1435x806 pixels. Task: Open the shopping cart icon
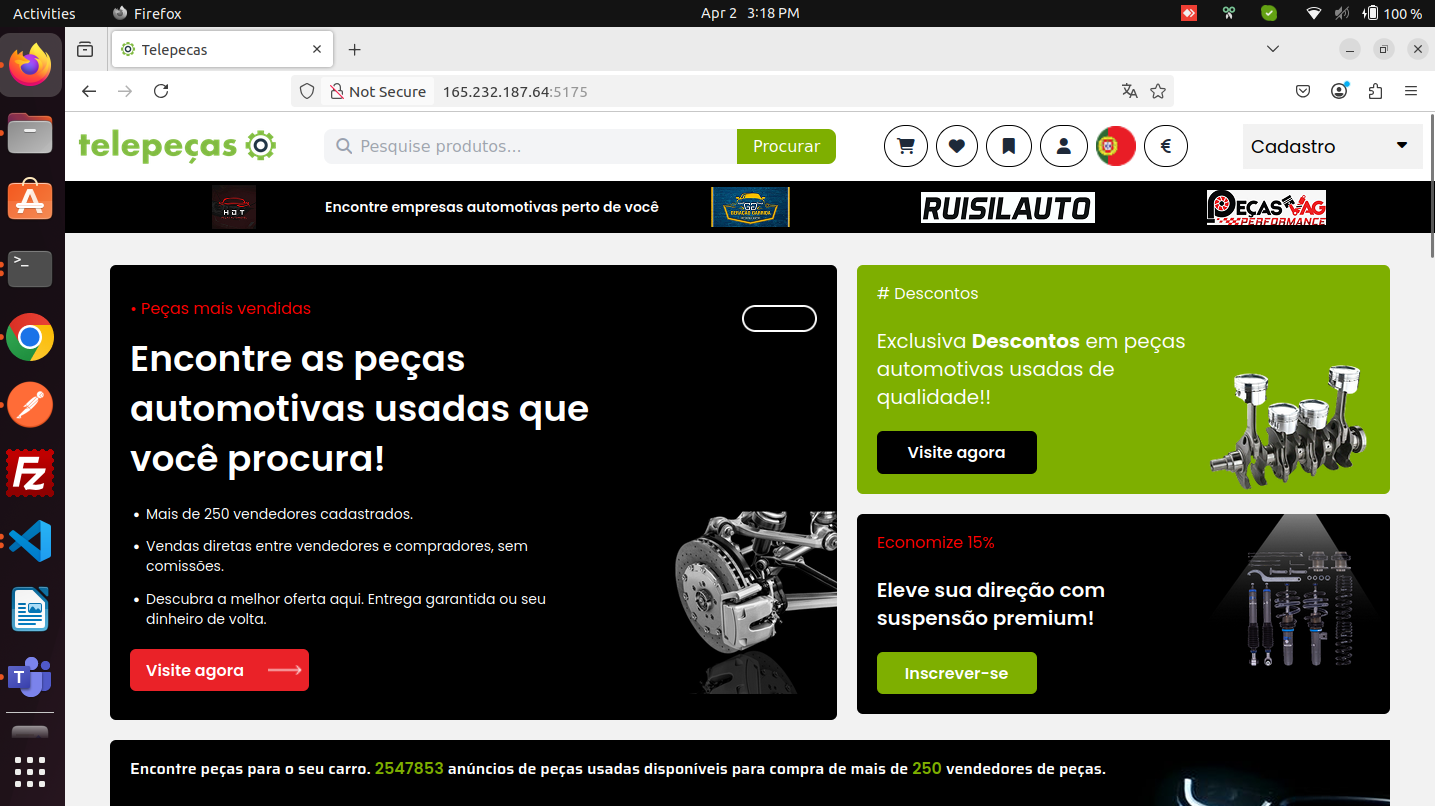906,146
